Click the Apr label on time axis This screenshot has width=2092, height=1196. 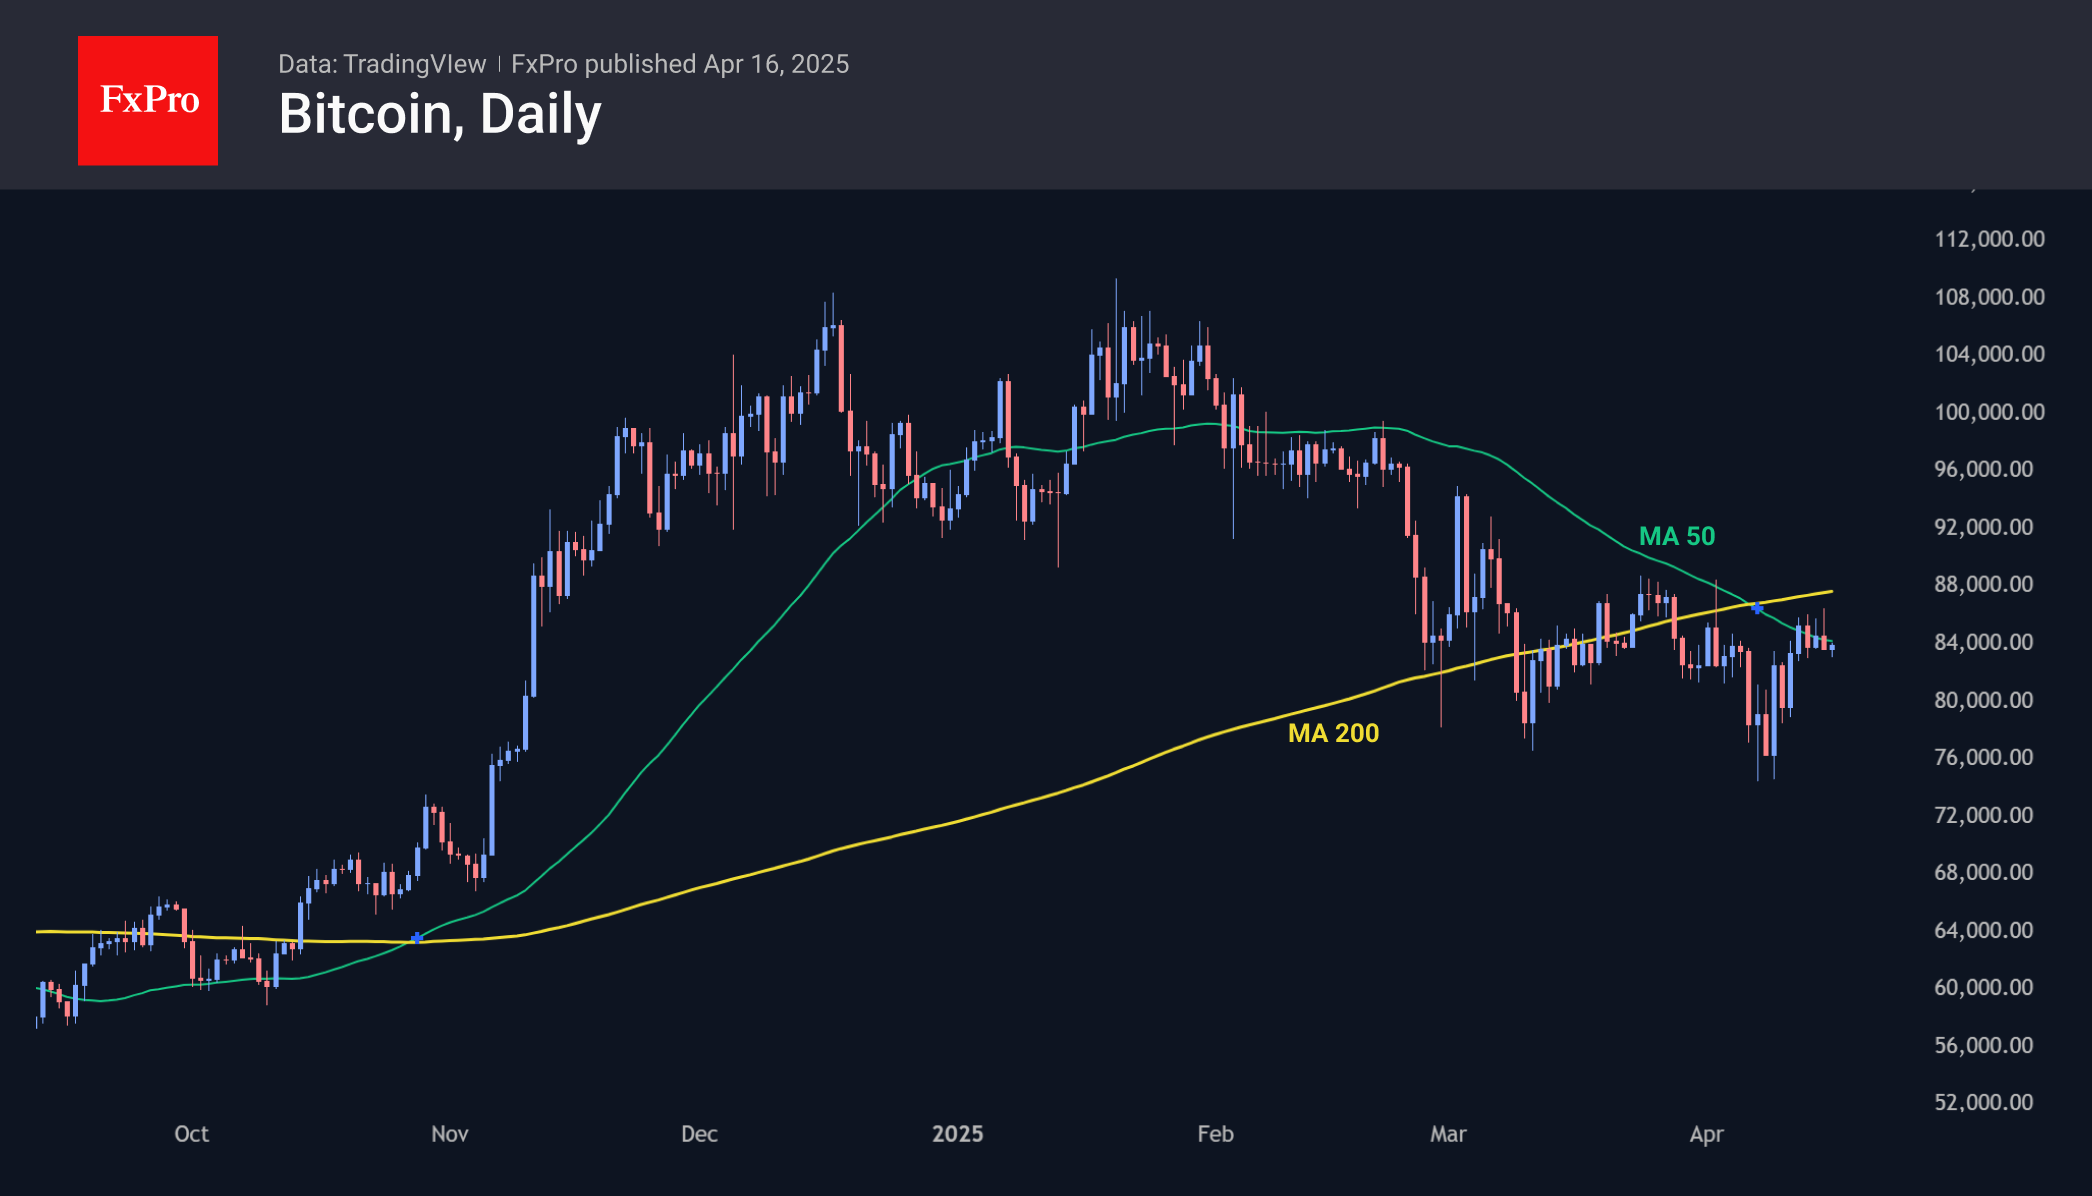[x=1706, y=1134]
